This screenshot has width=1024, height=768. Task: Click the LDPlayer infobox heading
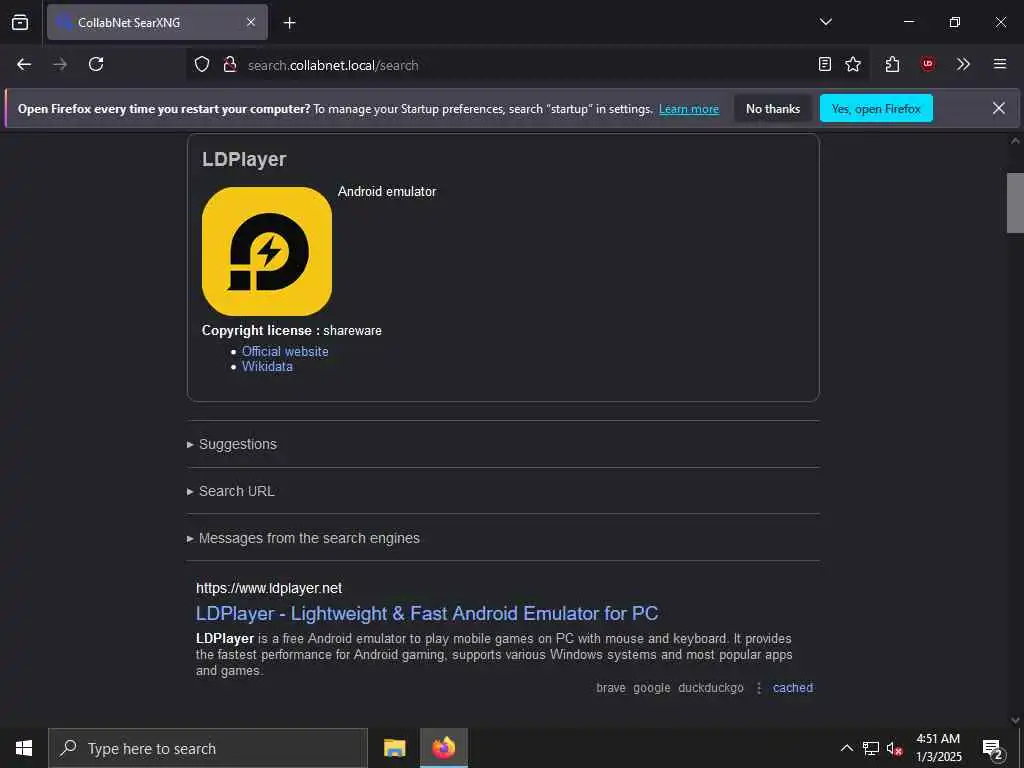coord(244,159)
